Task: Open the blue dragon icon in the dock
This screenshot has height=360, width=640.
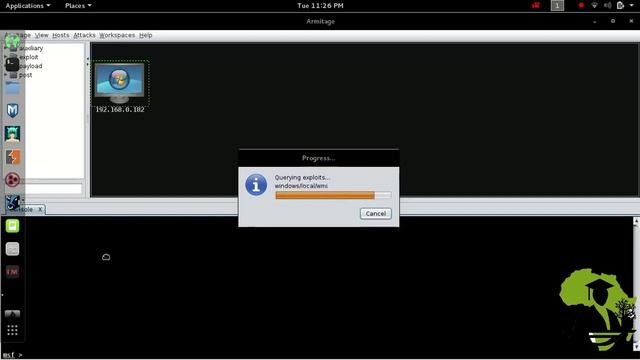Action: [12, 202]
